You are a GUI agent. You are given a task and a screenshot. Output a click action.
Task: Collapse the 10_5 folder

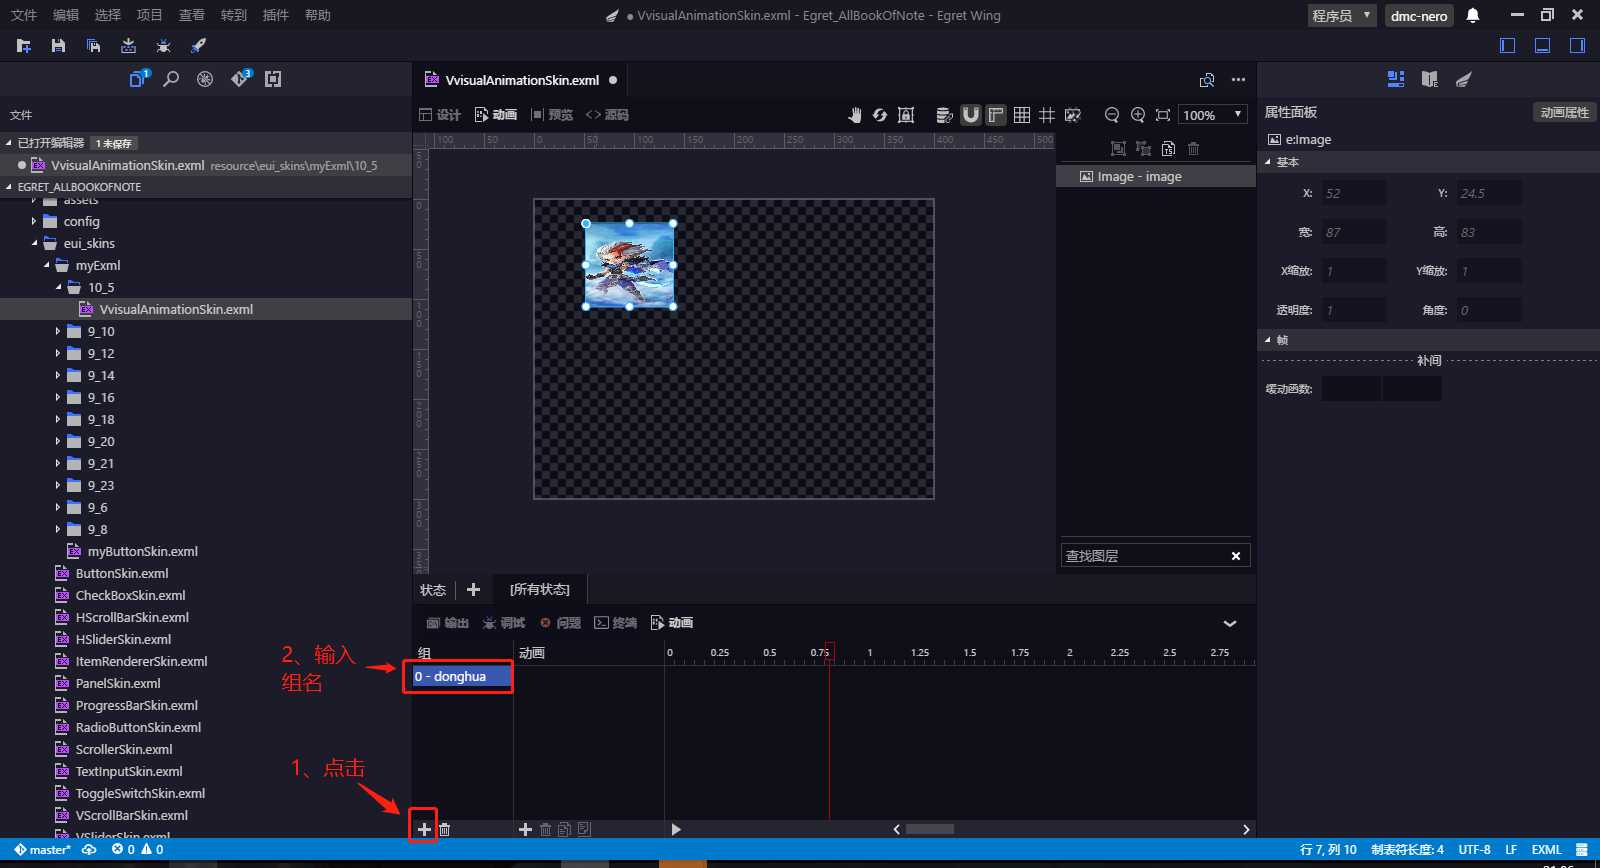[x=58, y=288]
